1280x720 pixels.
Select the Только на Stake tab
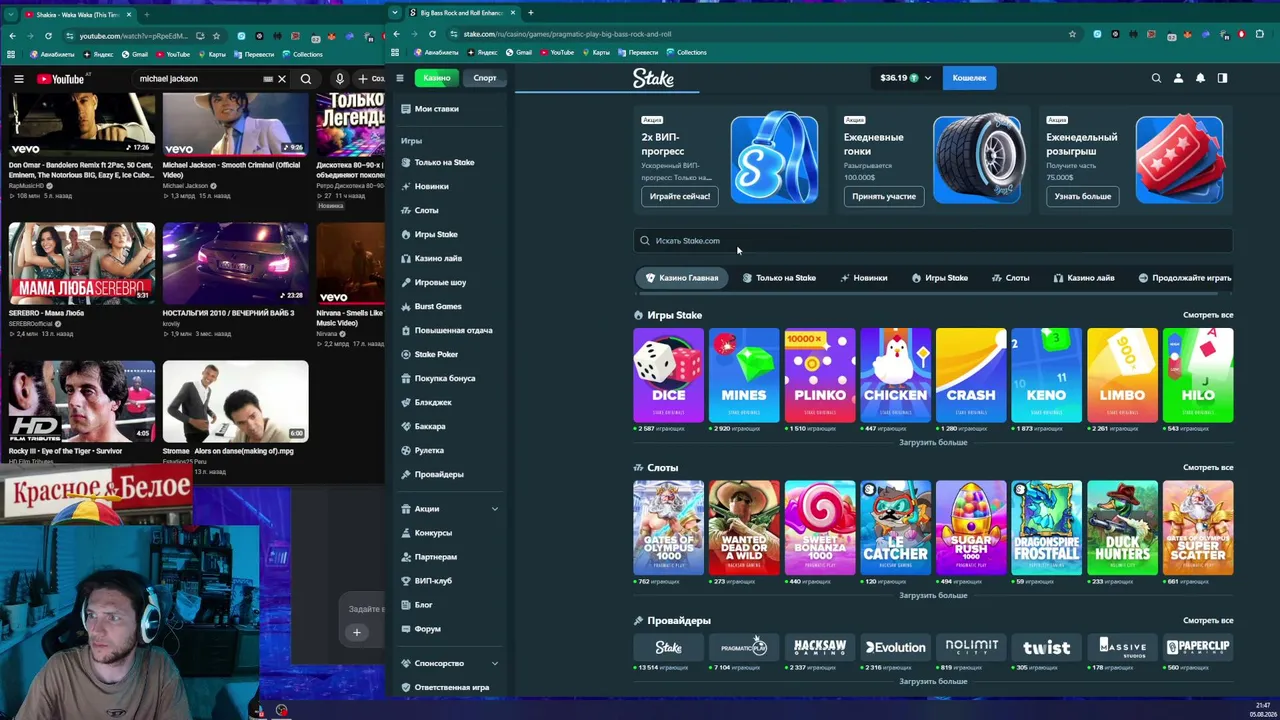(x=779, y=278)
